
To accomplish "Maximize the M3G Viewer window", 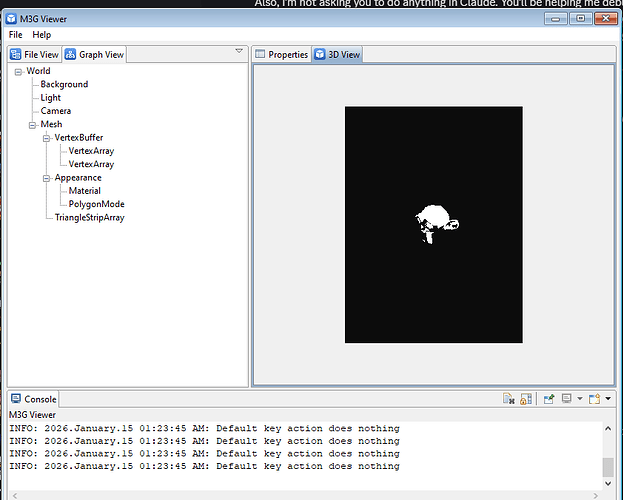I will pyautogui.click(x=580, y=19).
